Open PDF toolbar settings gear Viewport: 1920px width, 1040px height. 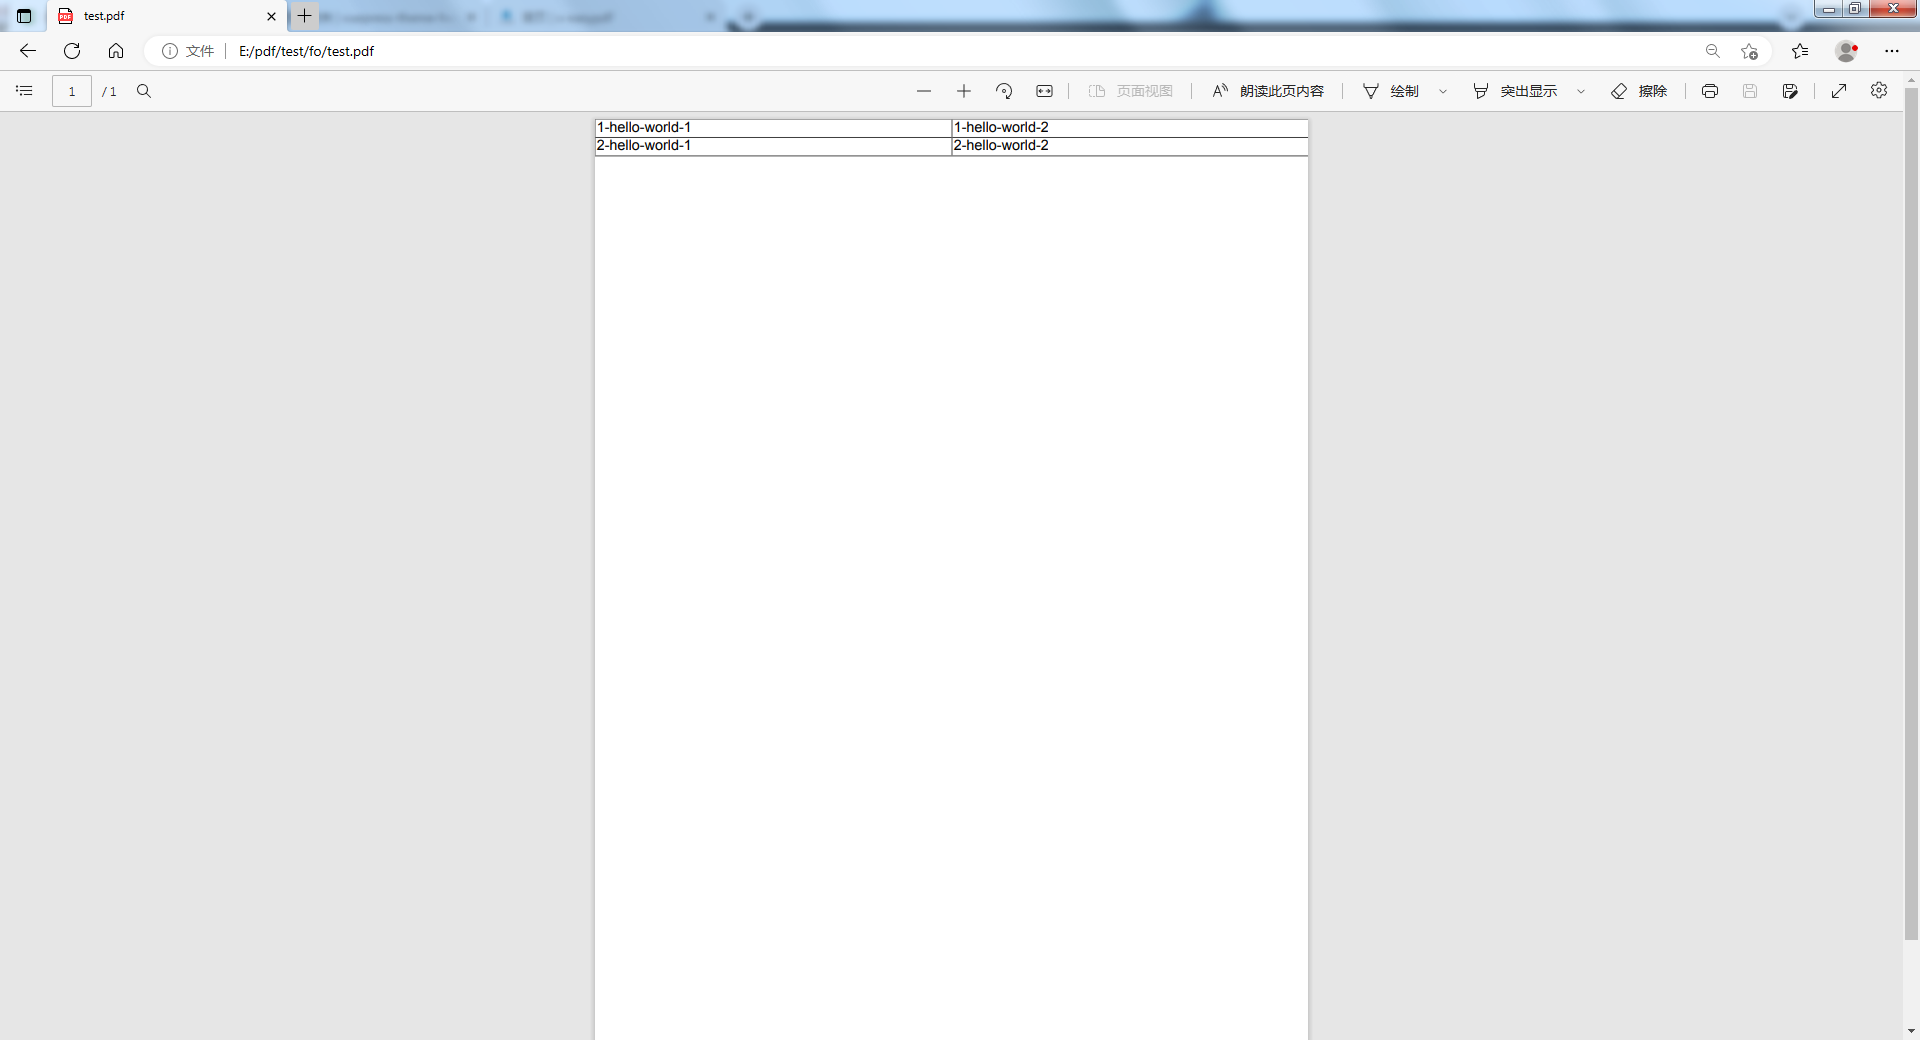[1879, 91]
